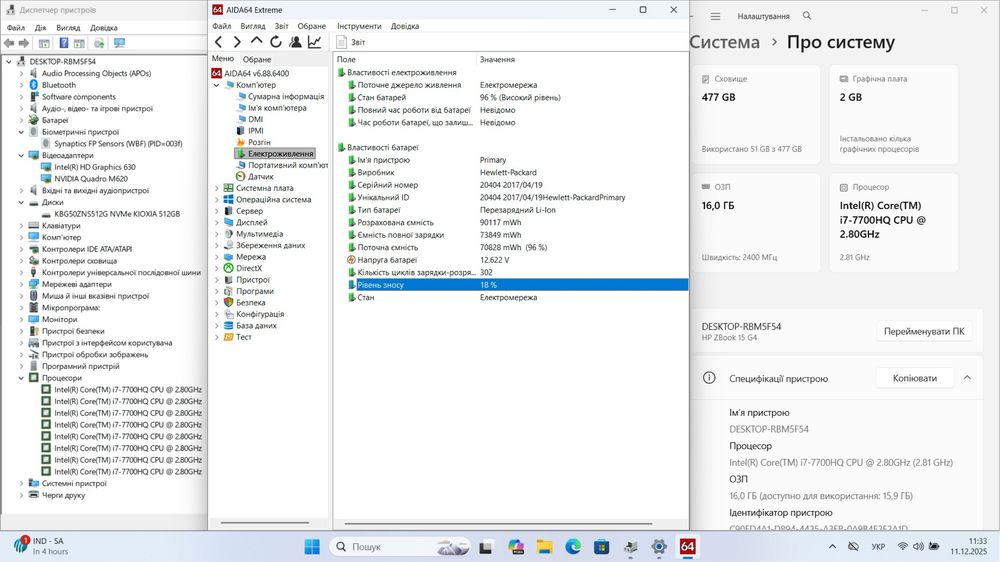
Task: Open the hamburger menu in Settings window
Action: [x=715, y=16]
